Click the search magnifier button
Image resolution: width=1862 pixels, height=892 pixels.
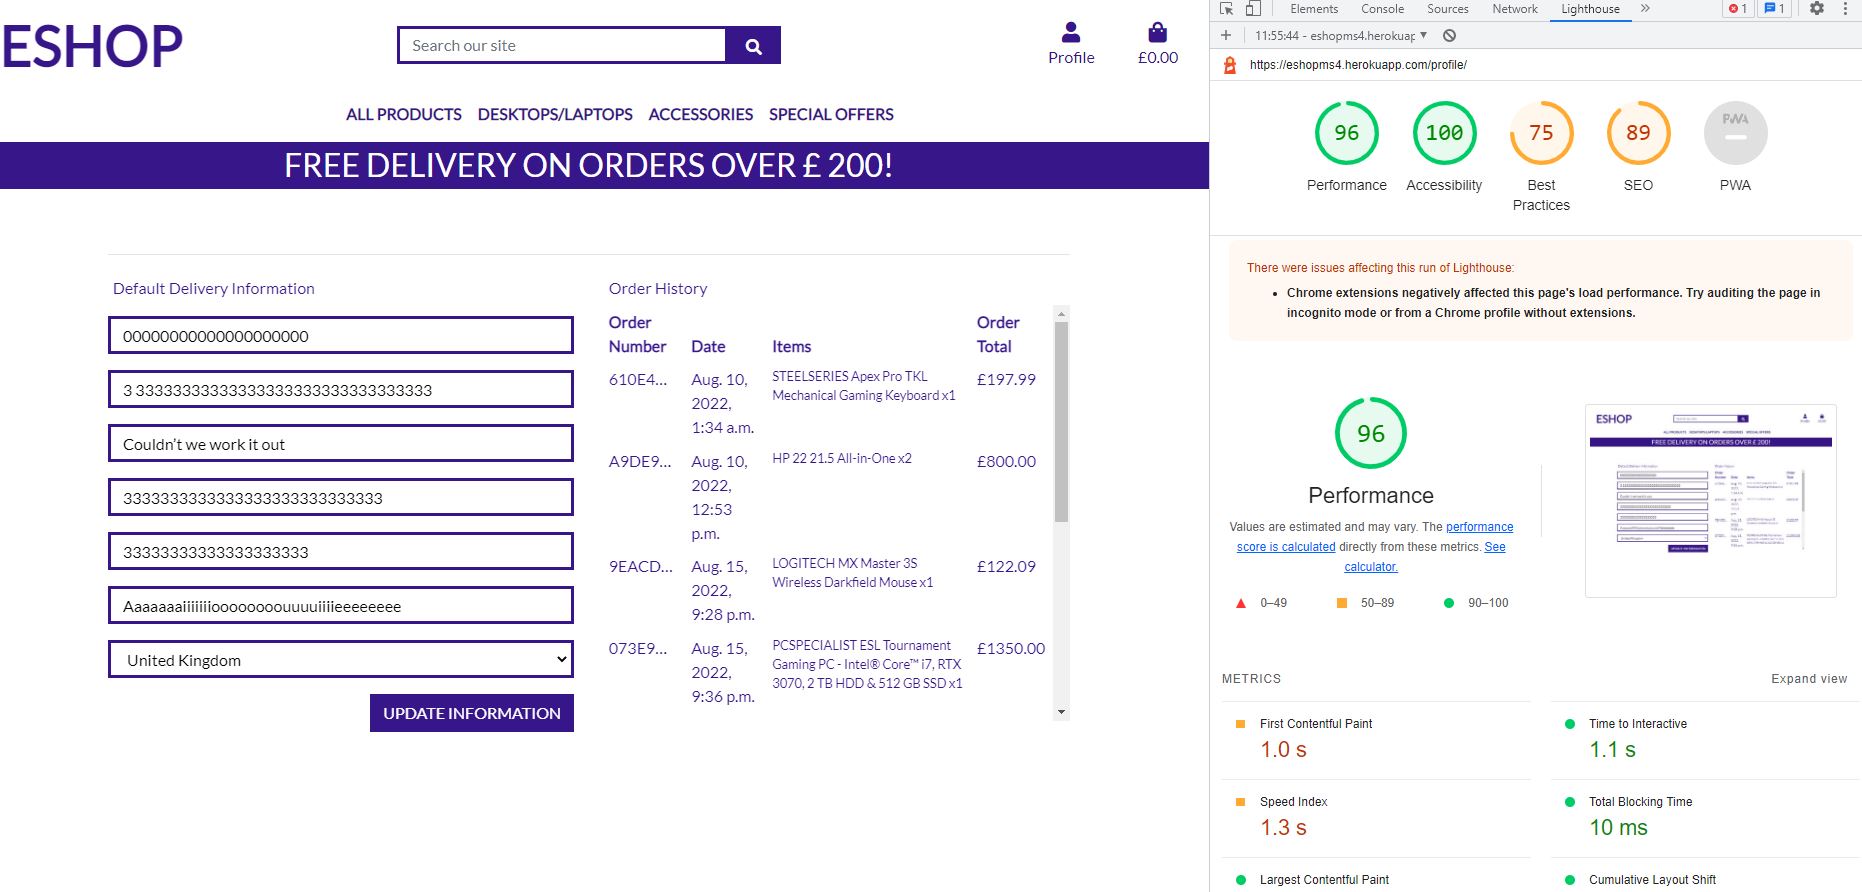(753, 46)
